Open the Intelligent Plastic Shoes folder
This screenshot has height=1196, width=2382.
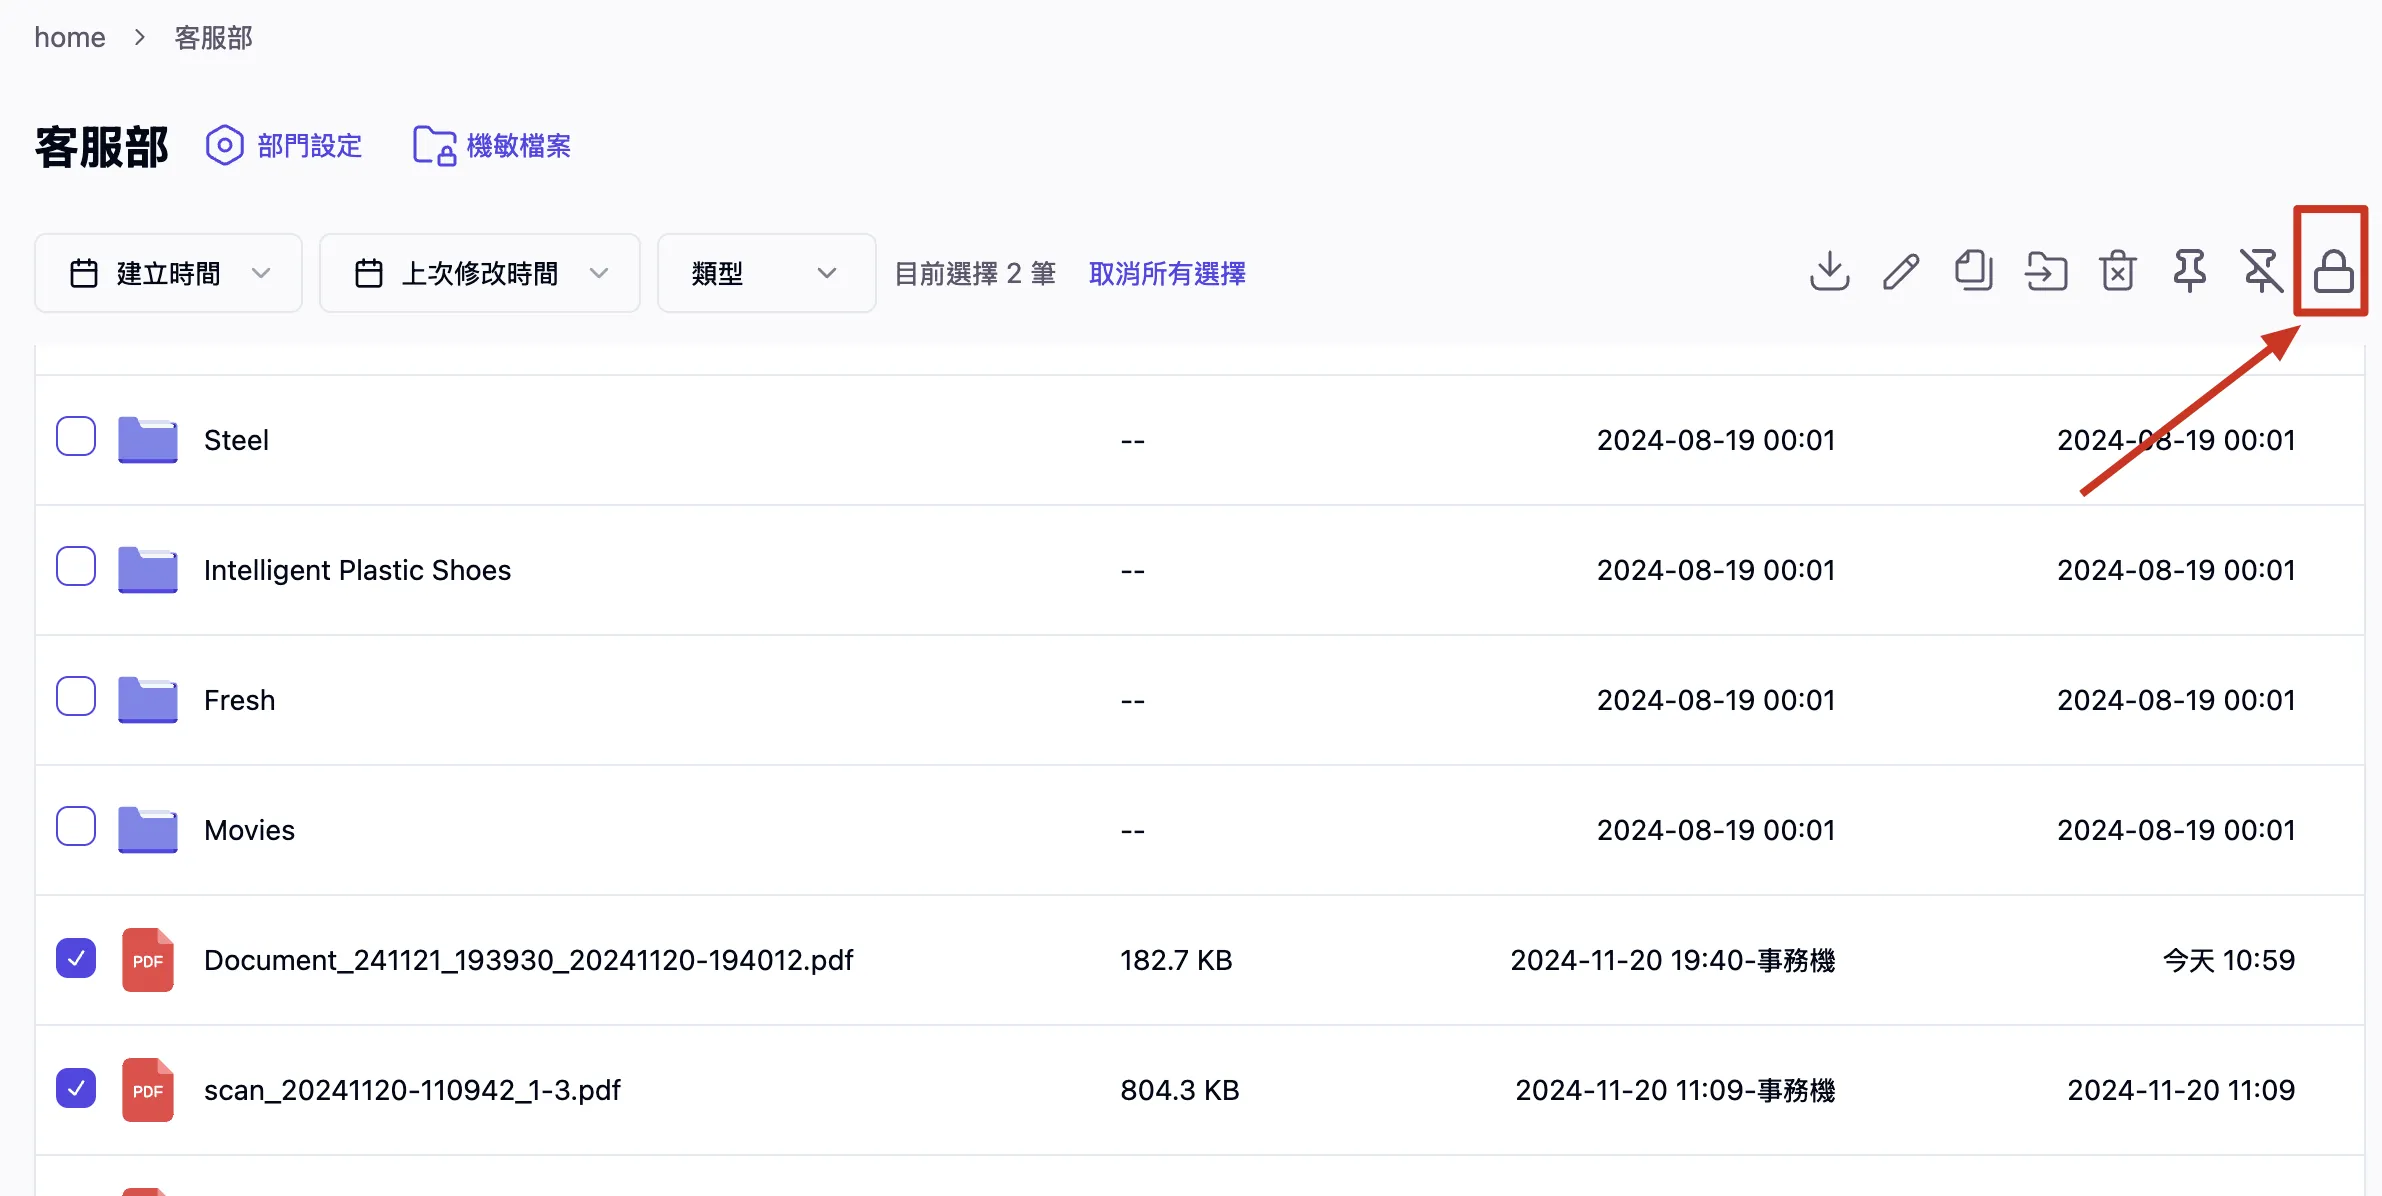[357, 570]
